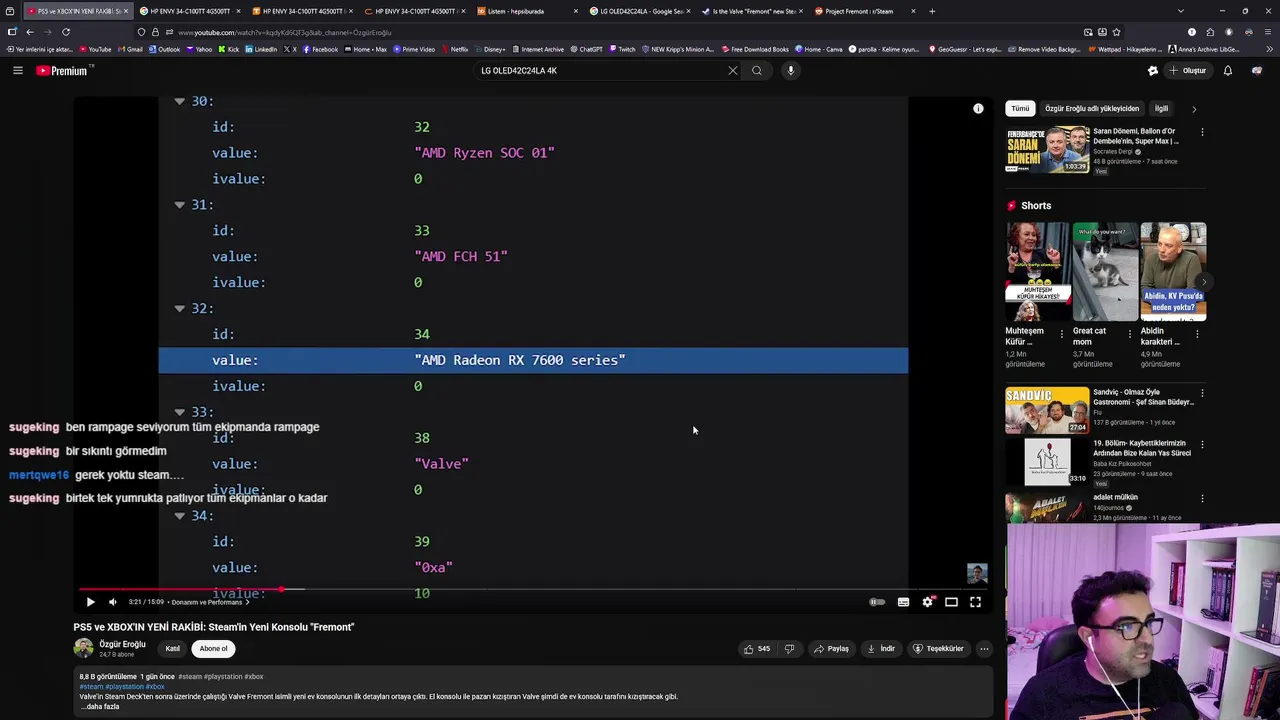The width and height of the screenshot is (1280, 720).
Task: Open Saran Dönemi video thumbnail
Action: coord(1047,149)
